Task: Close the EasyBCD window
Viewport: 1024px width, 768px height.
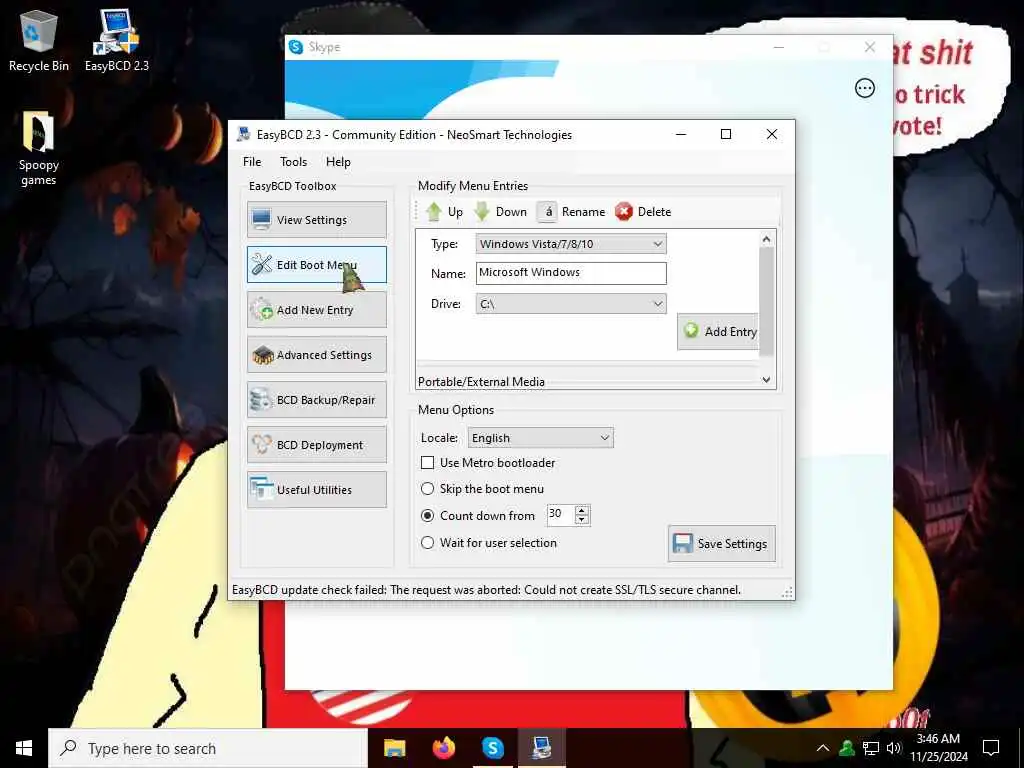Action: (771, 134)
